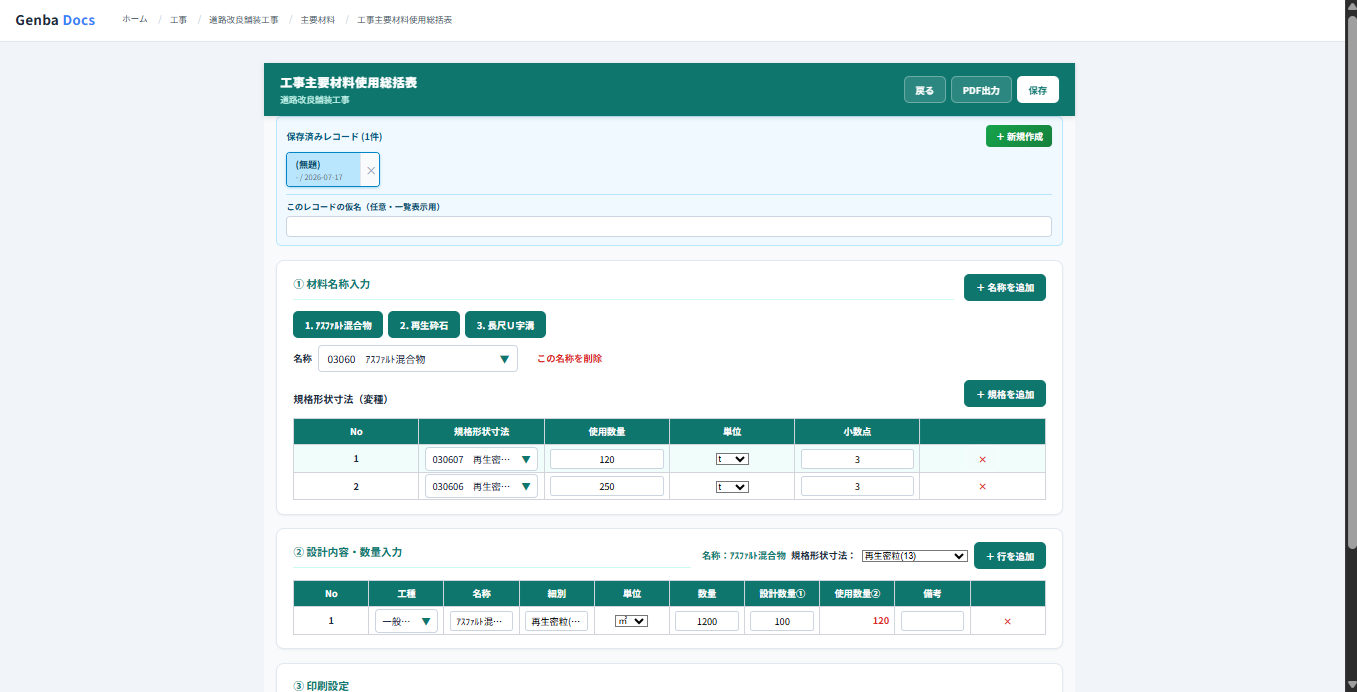
Task: Open the 工種 dropdown in design row 1
Action: click(406, 621)
